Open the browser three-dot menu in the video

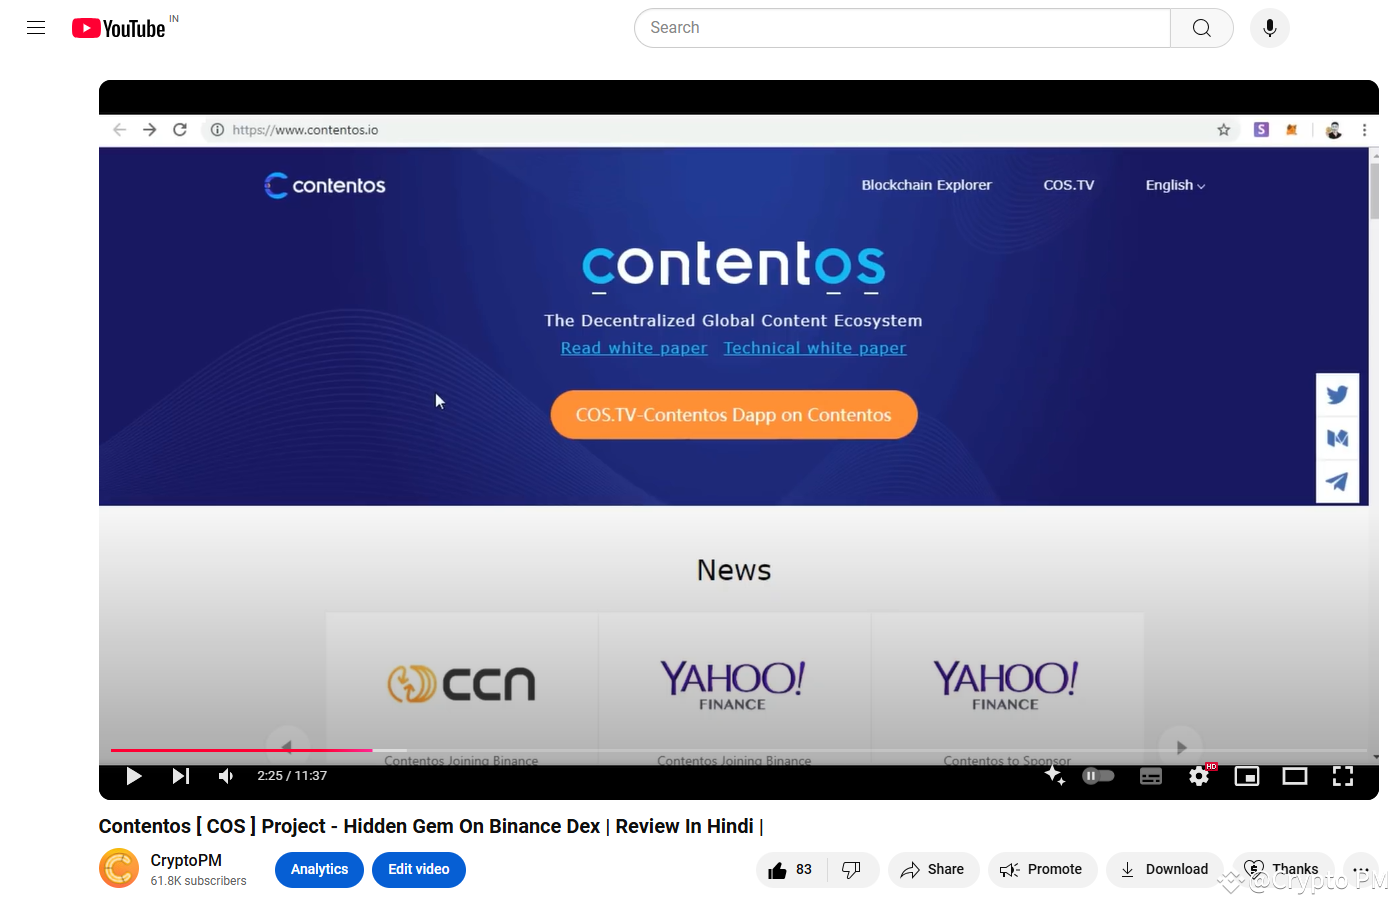[x=1364, y=130]
